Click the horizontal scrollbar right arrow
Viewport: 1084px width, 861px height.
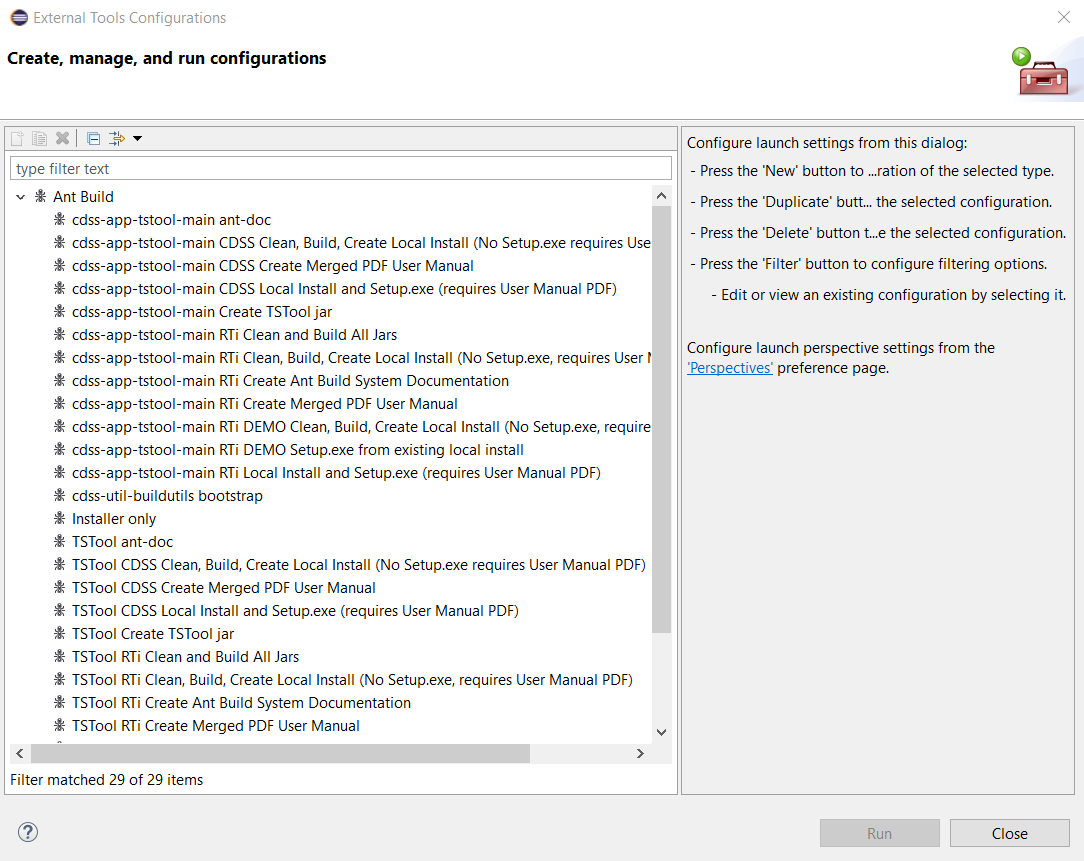[x=641, y=754]
